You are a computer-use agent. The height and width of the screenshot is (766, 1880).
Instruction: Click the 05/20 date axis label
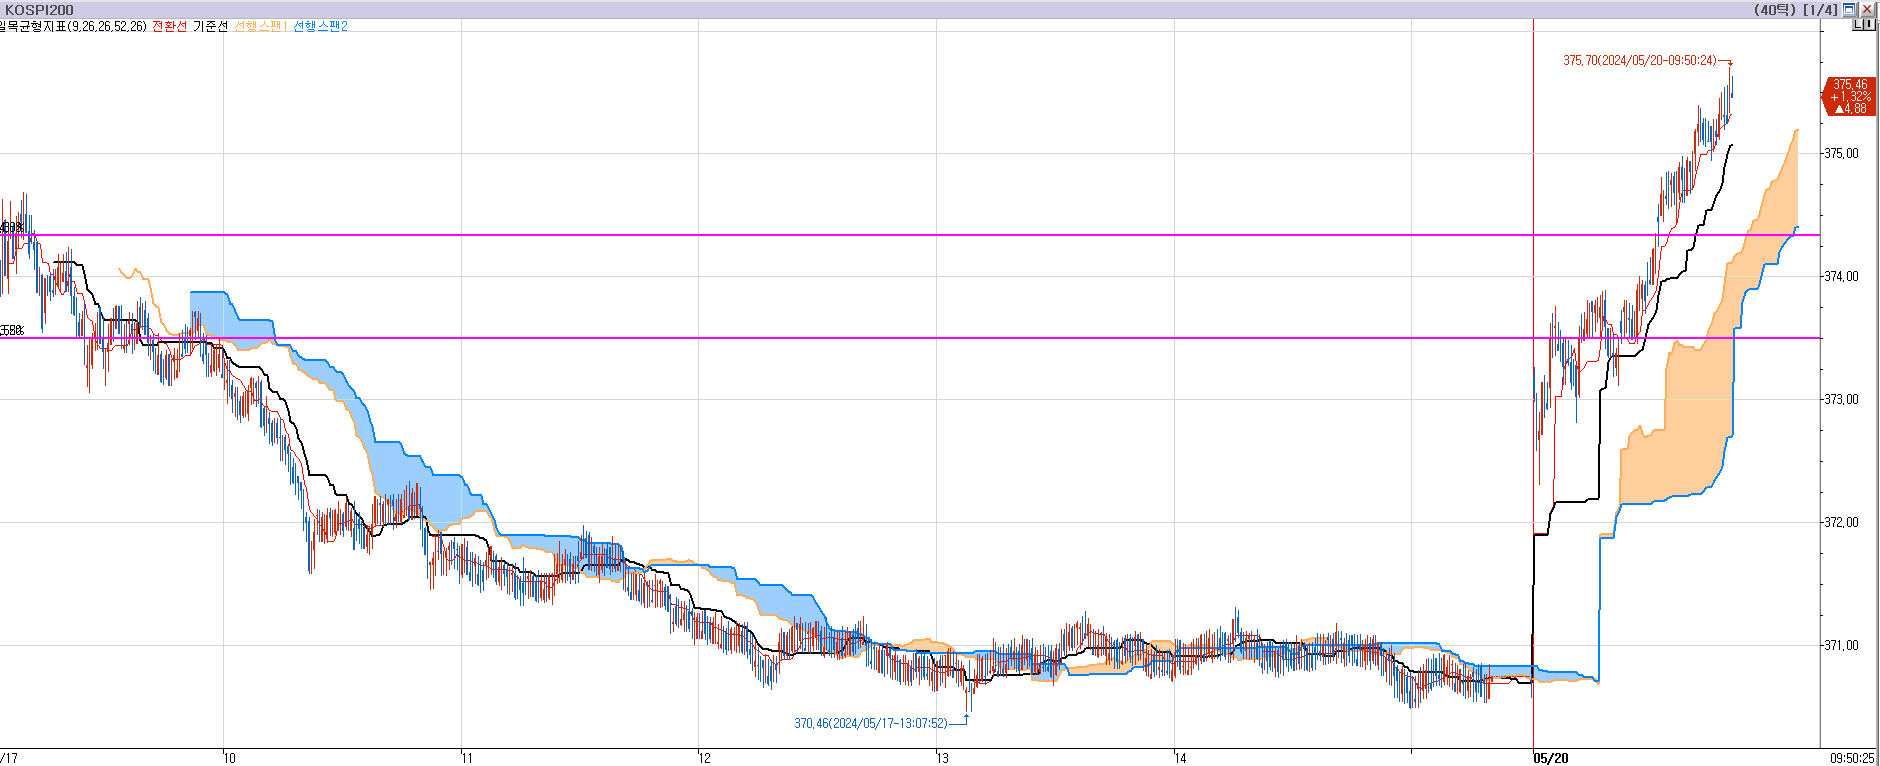click(1551, 758)
